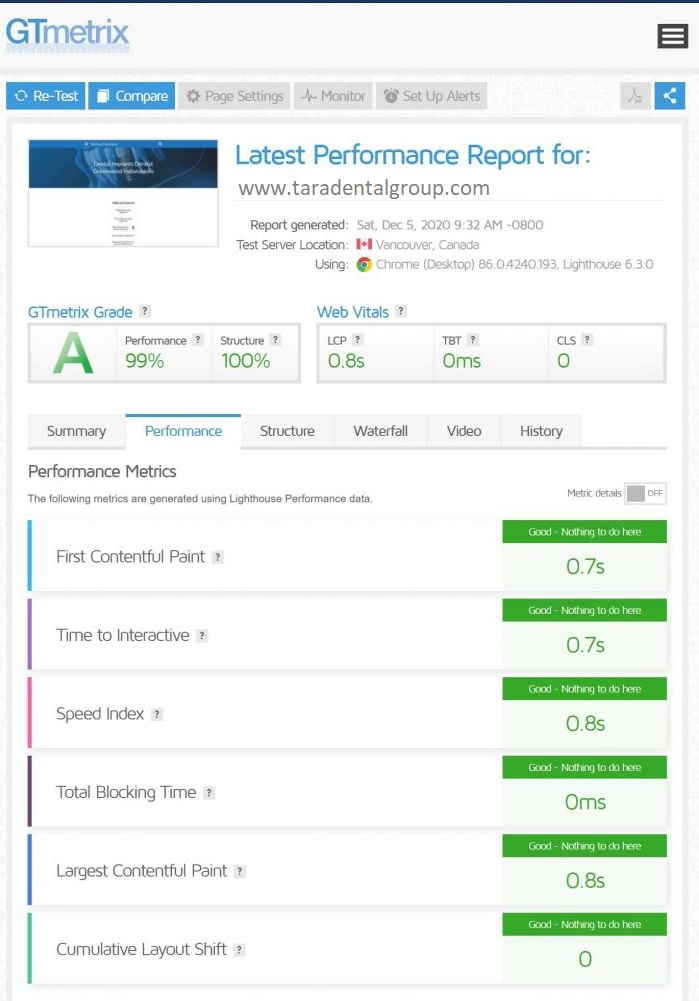Click the PDF download icon
This screenshot has width=699, height=1001.
click(x=635, y=96)
